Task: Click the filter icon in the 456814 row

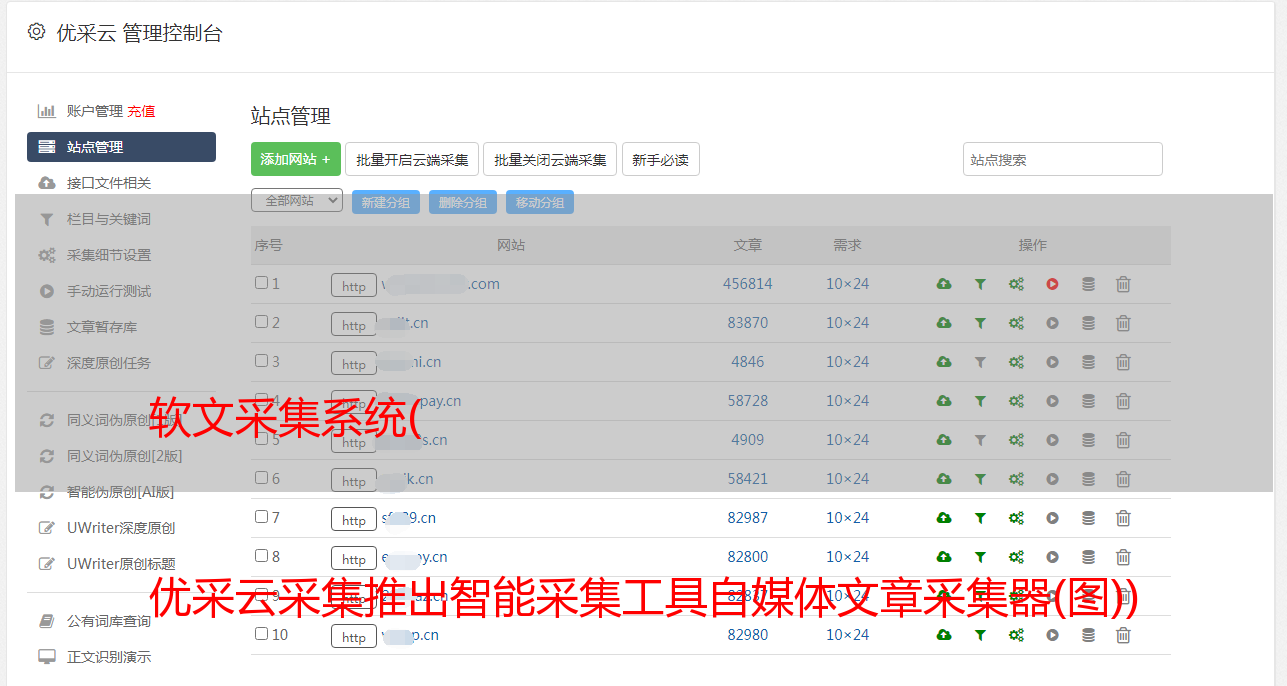Action: 980,284
